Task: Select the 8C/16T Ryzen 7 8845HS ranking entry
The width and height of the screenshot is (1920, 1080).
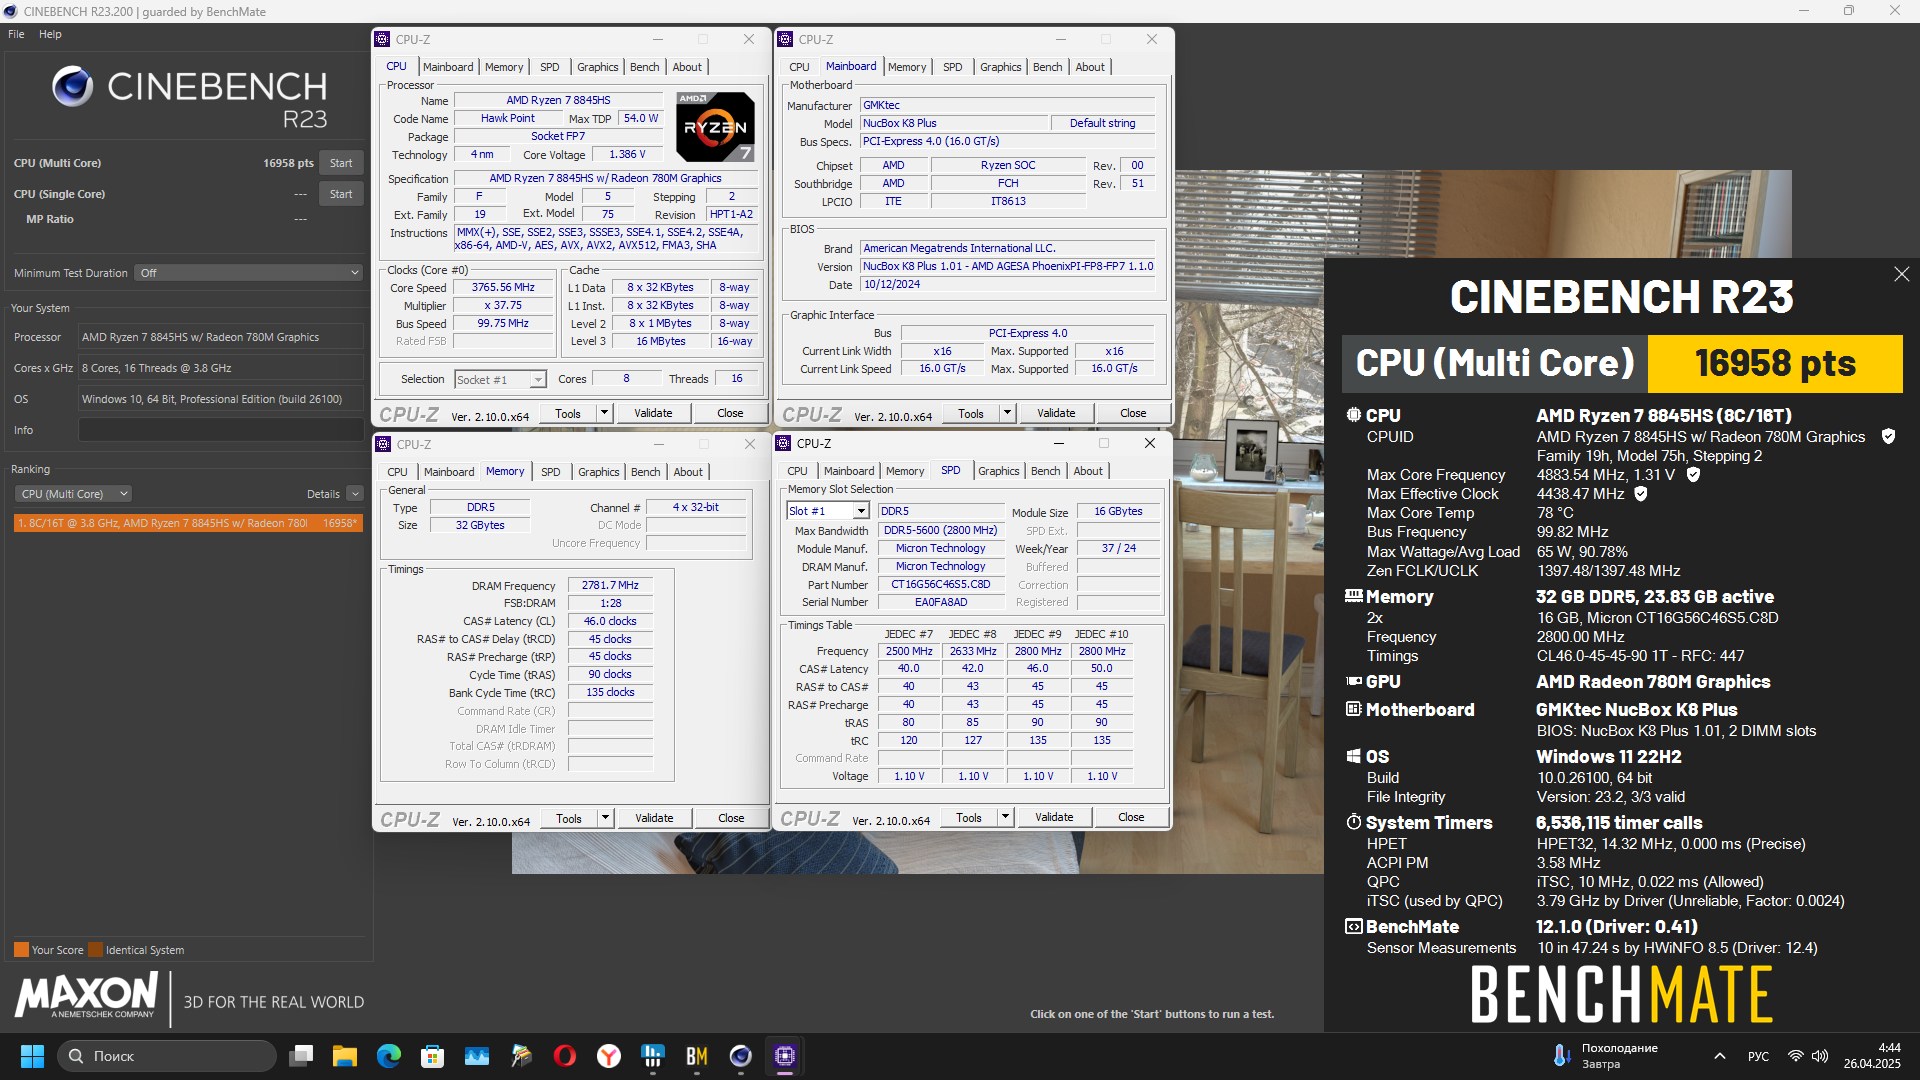Action: [188, 523]
